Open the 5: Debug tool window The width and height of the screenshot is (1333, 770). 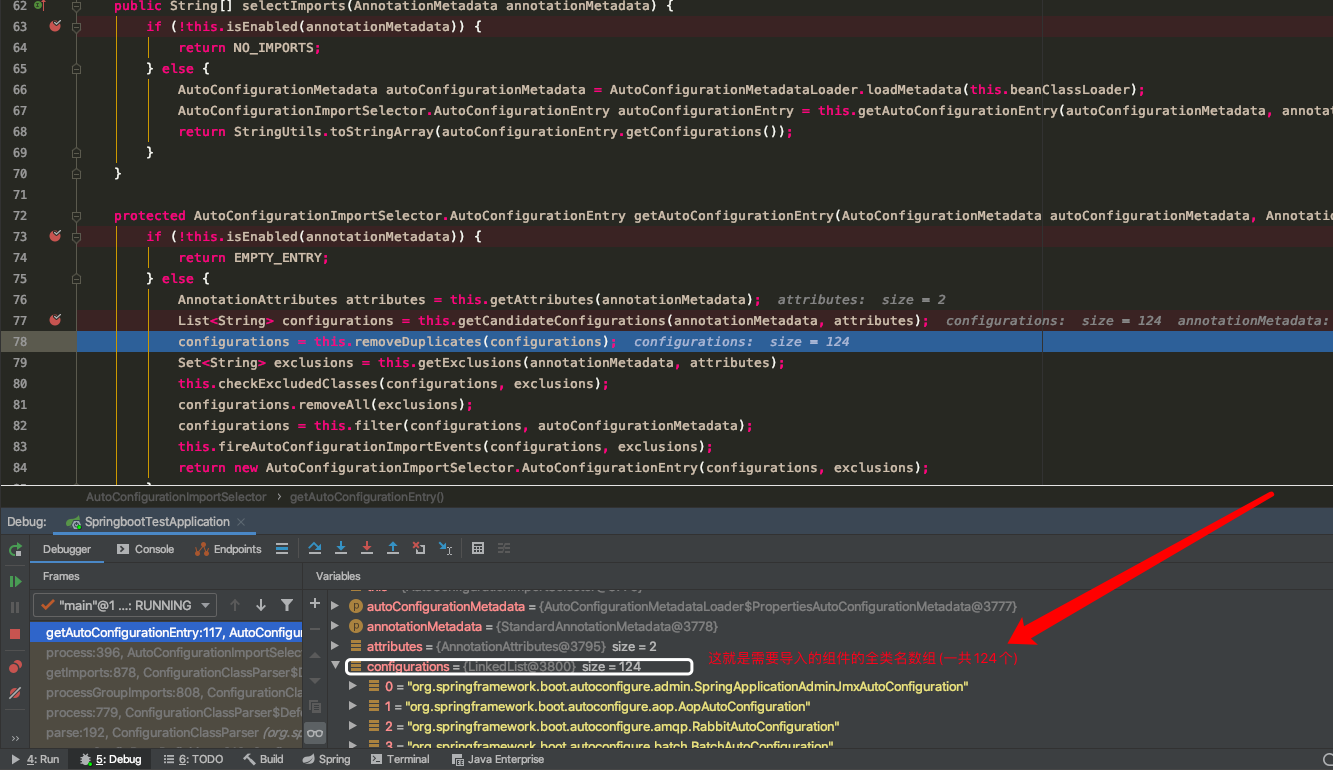click(111, 760)
